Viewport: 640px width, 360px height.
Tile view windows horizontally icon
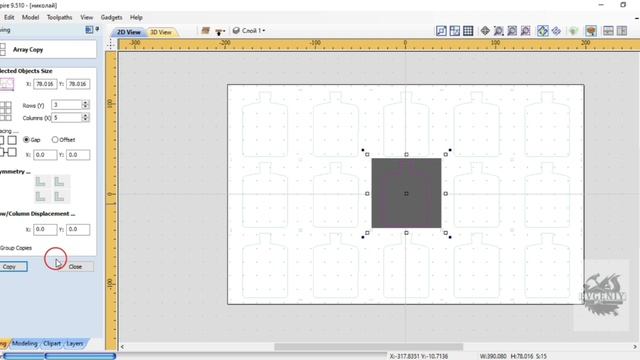(608, 31)
